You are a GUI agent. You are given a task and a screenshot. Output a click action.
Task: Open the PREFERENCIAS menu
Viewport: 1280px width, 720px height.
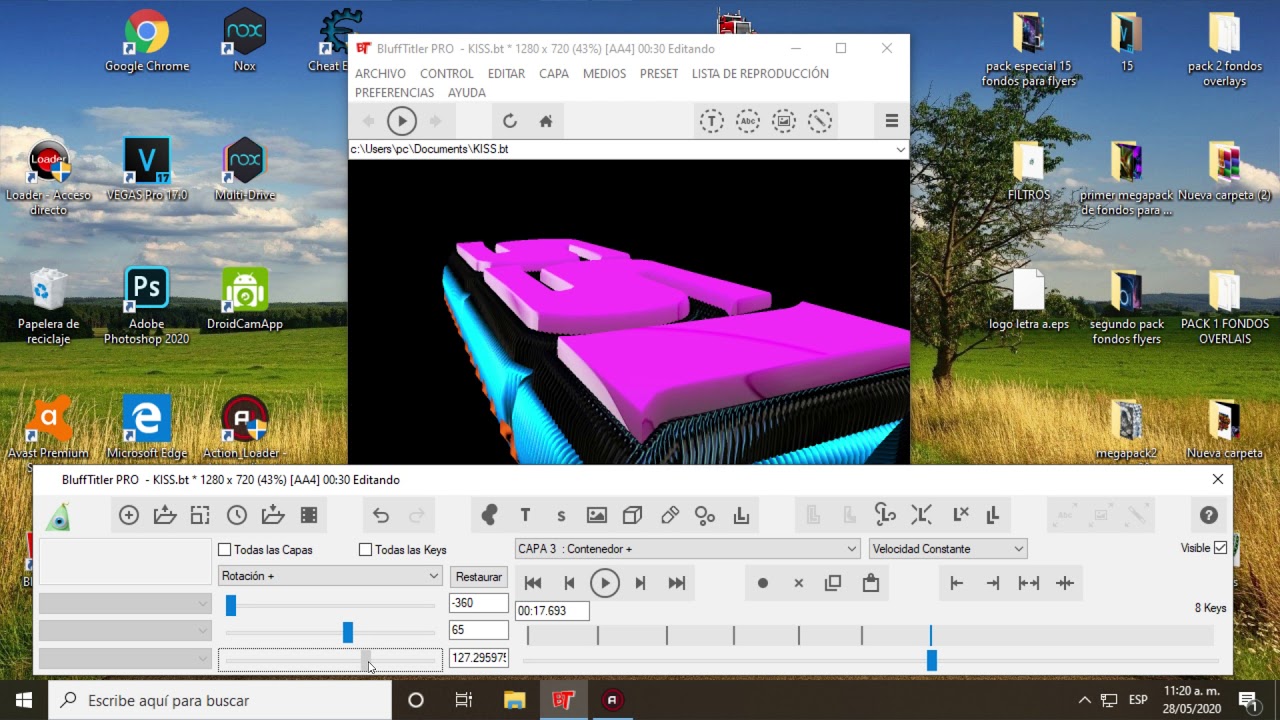point(394,92)
